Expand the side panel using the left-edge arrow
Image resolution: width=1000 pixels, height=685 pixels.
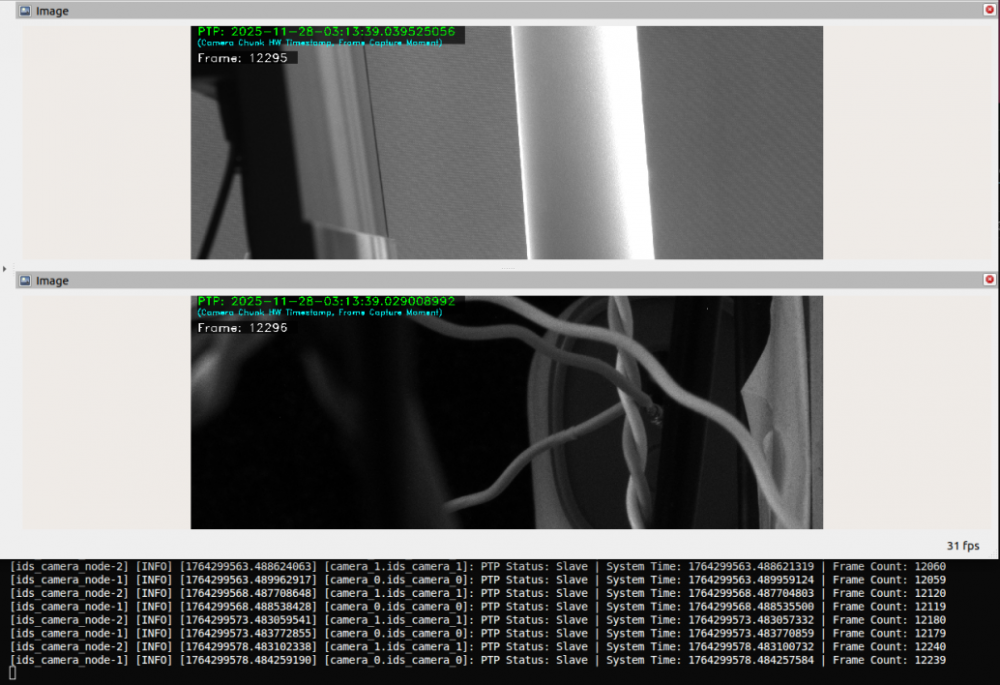pyautogui.click(x=5, y=269)
